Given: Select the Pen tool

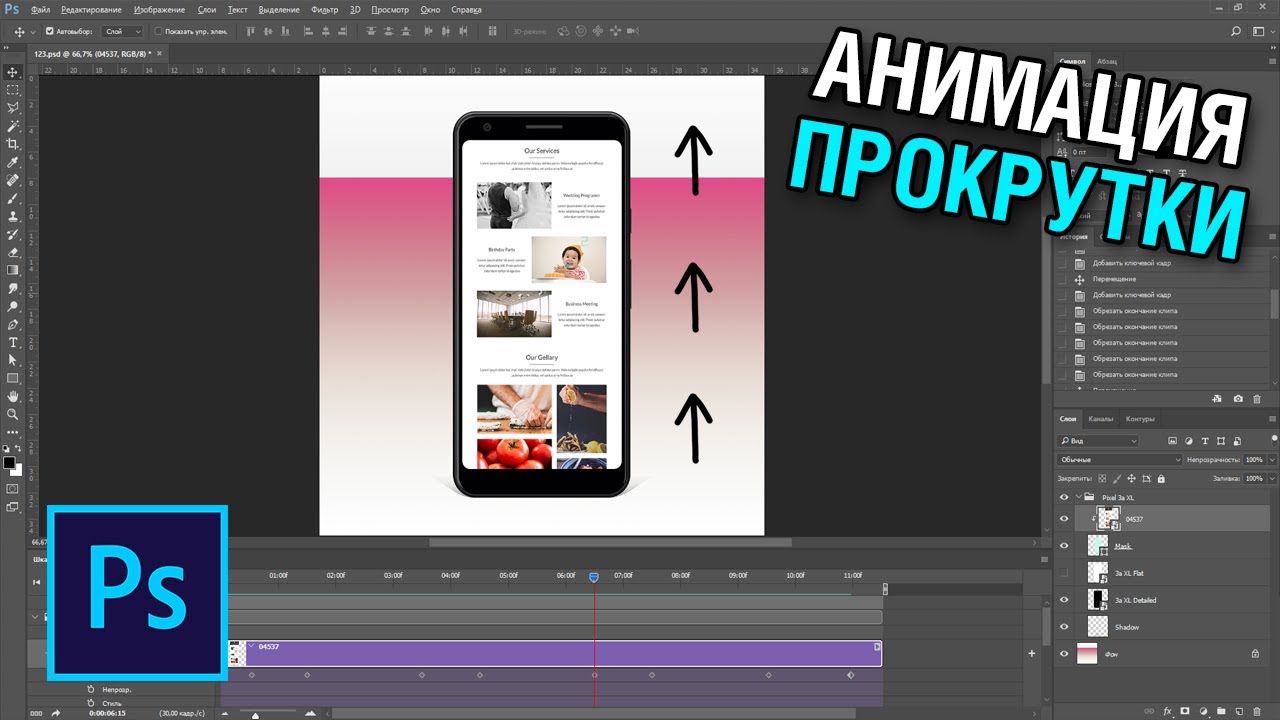Looking at the screenshot, I should pyautogui.click(x=13, y=324).
